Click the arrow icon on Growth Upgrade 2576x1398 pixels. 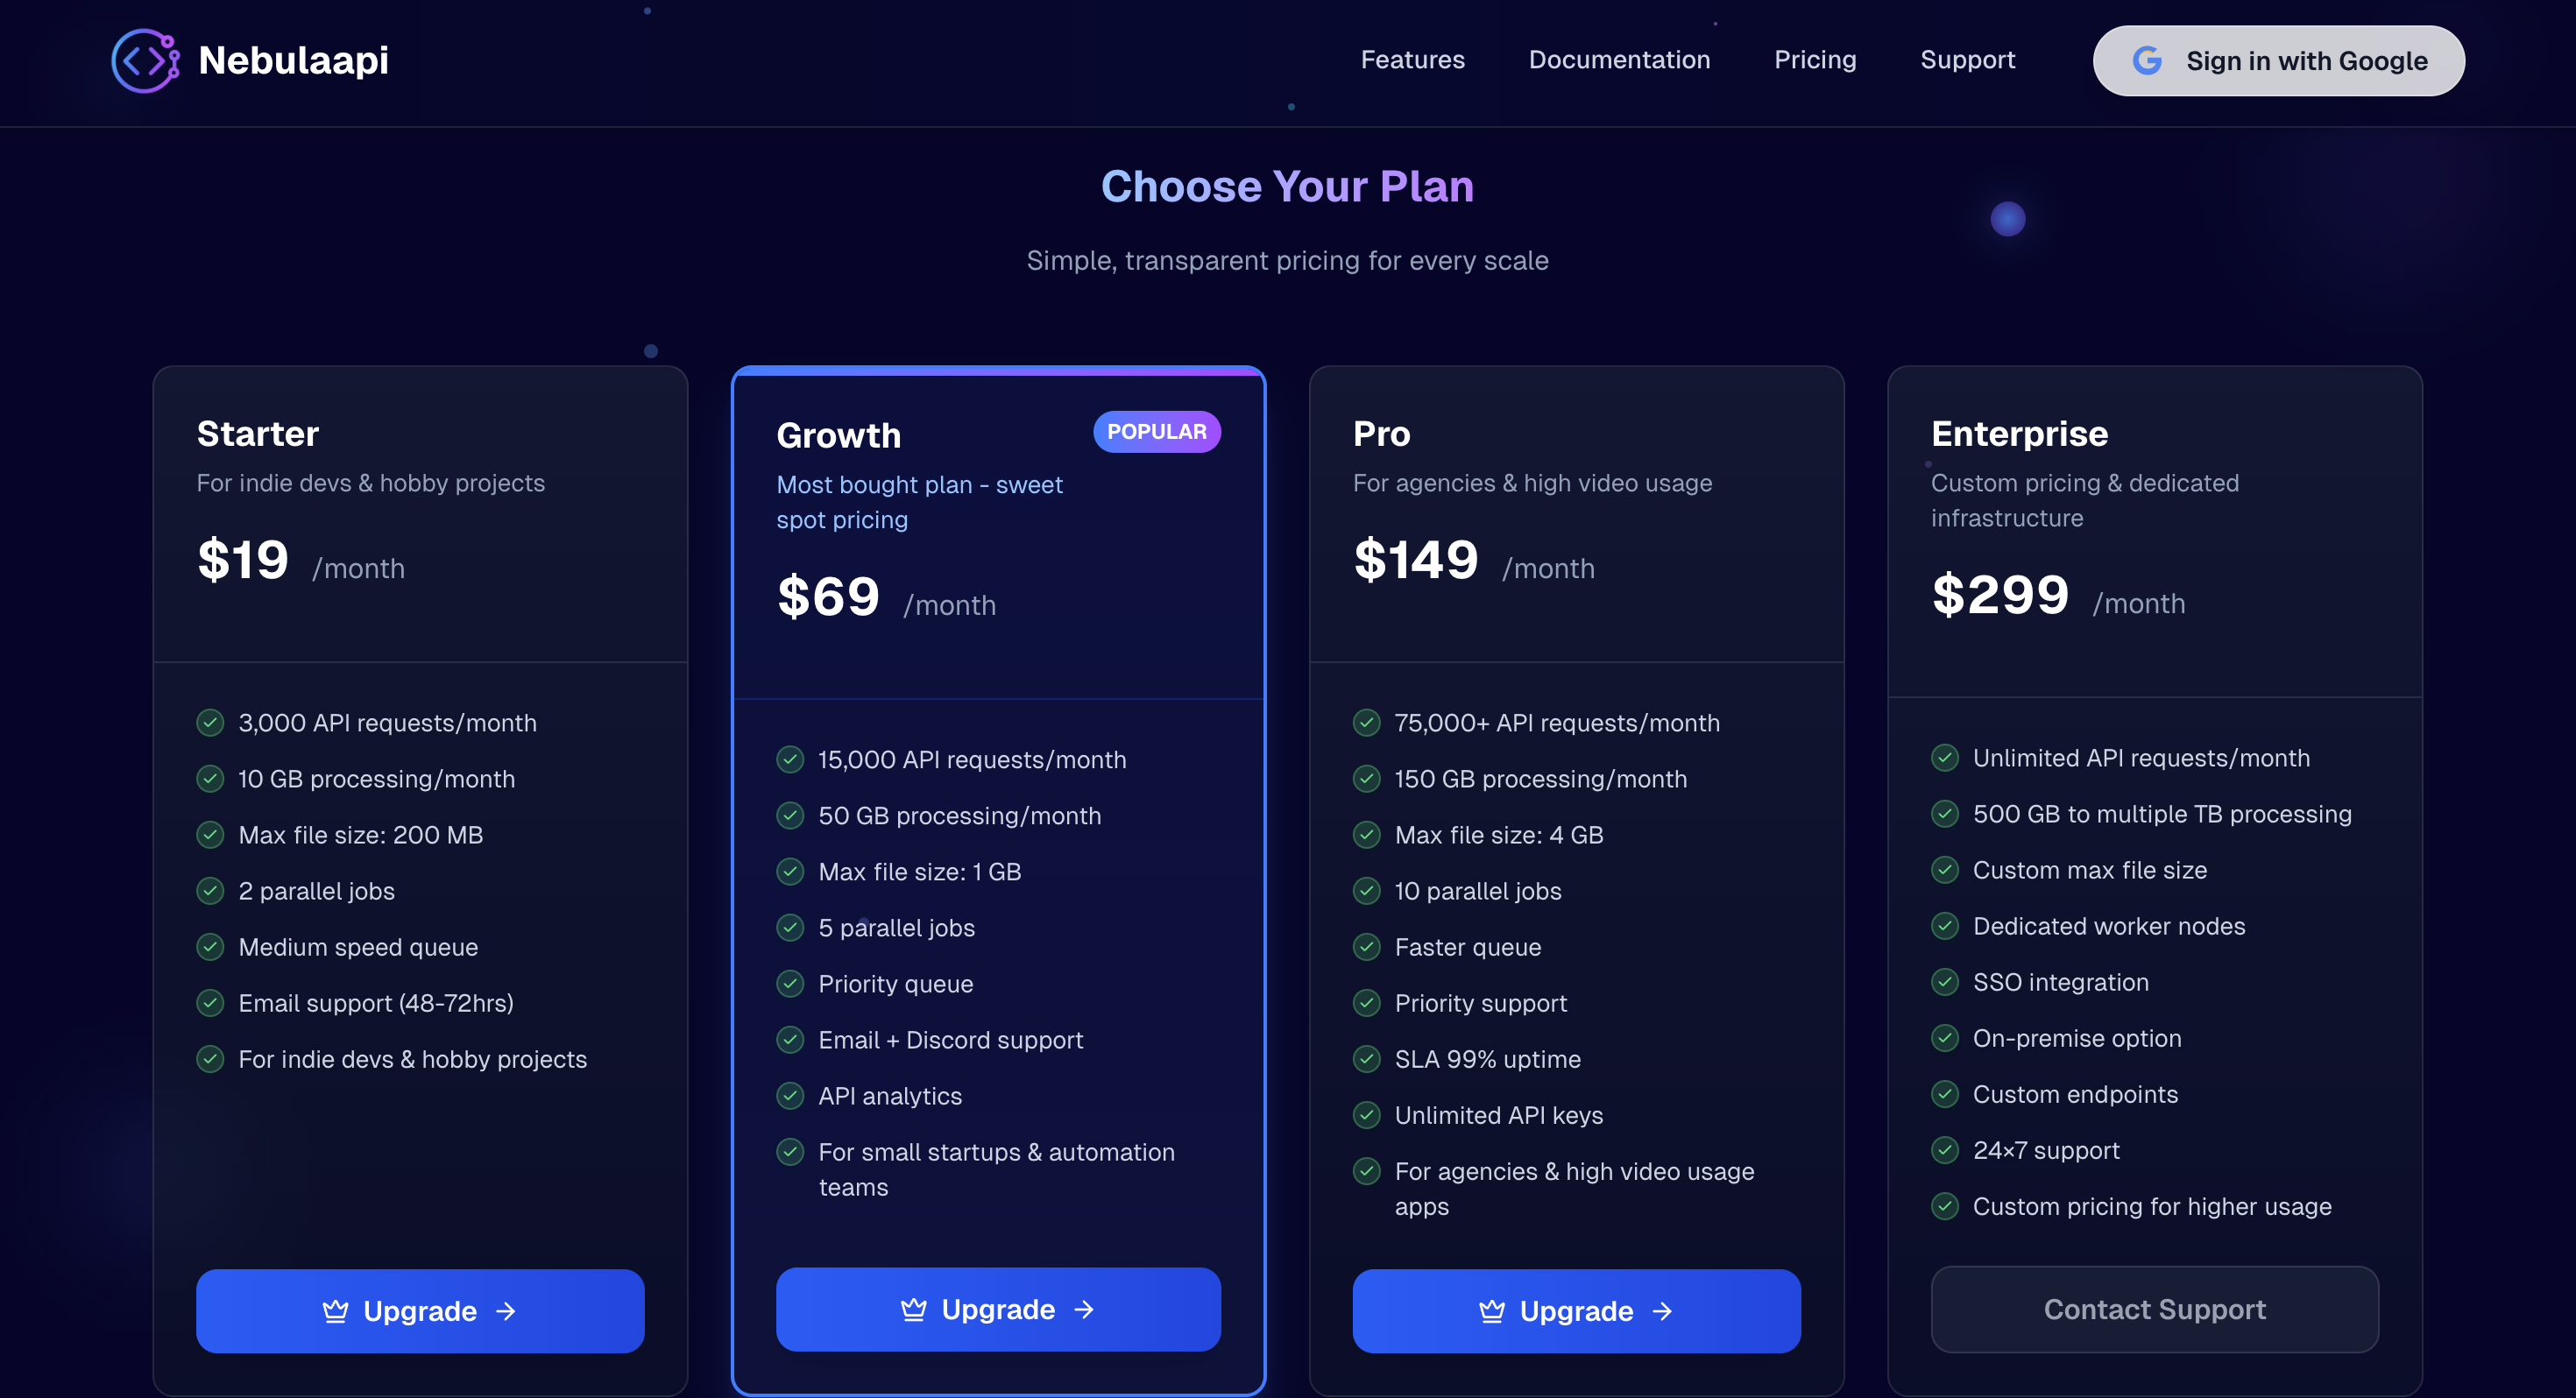click(1084, 1309)
